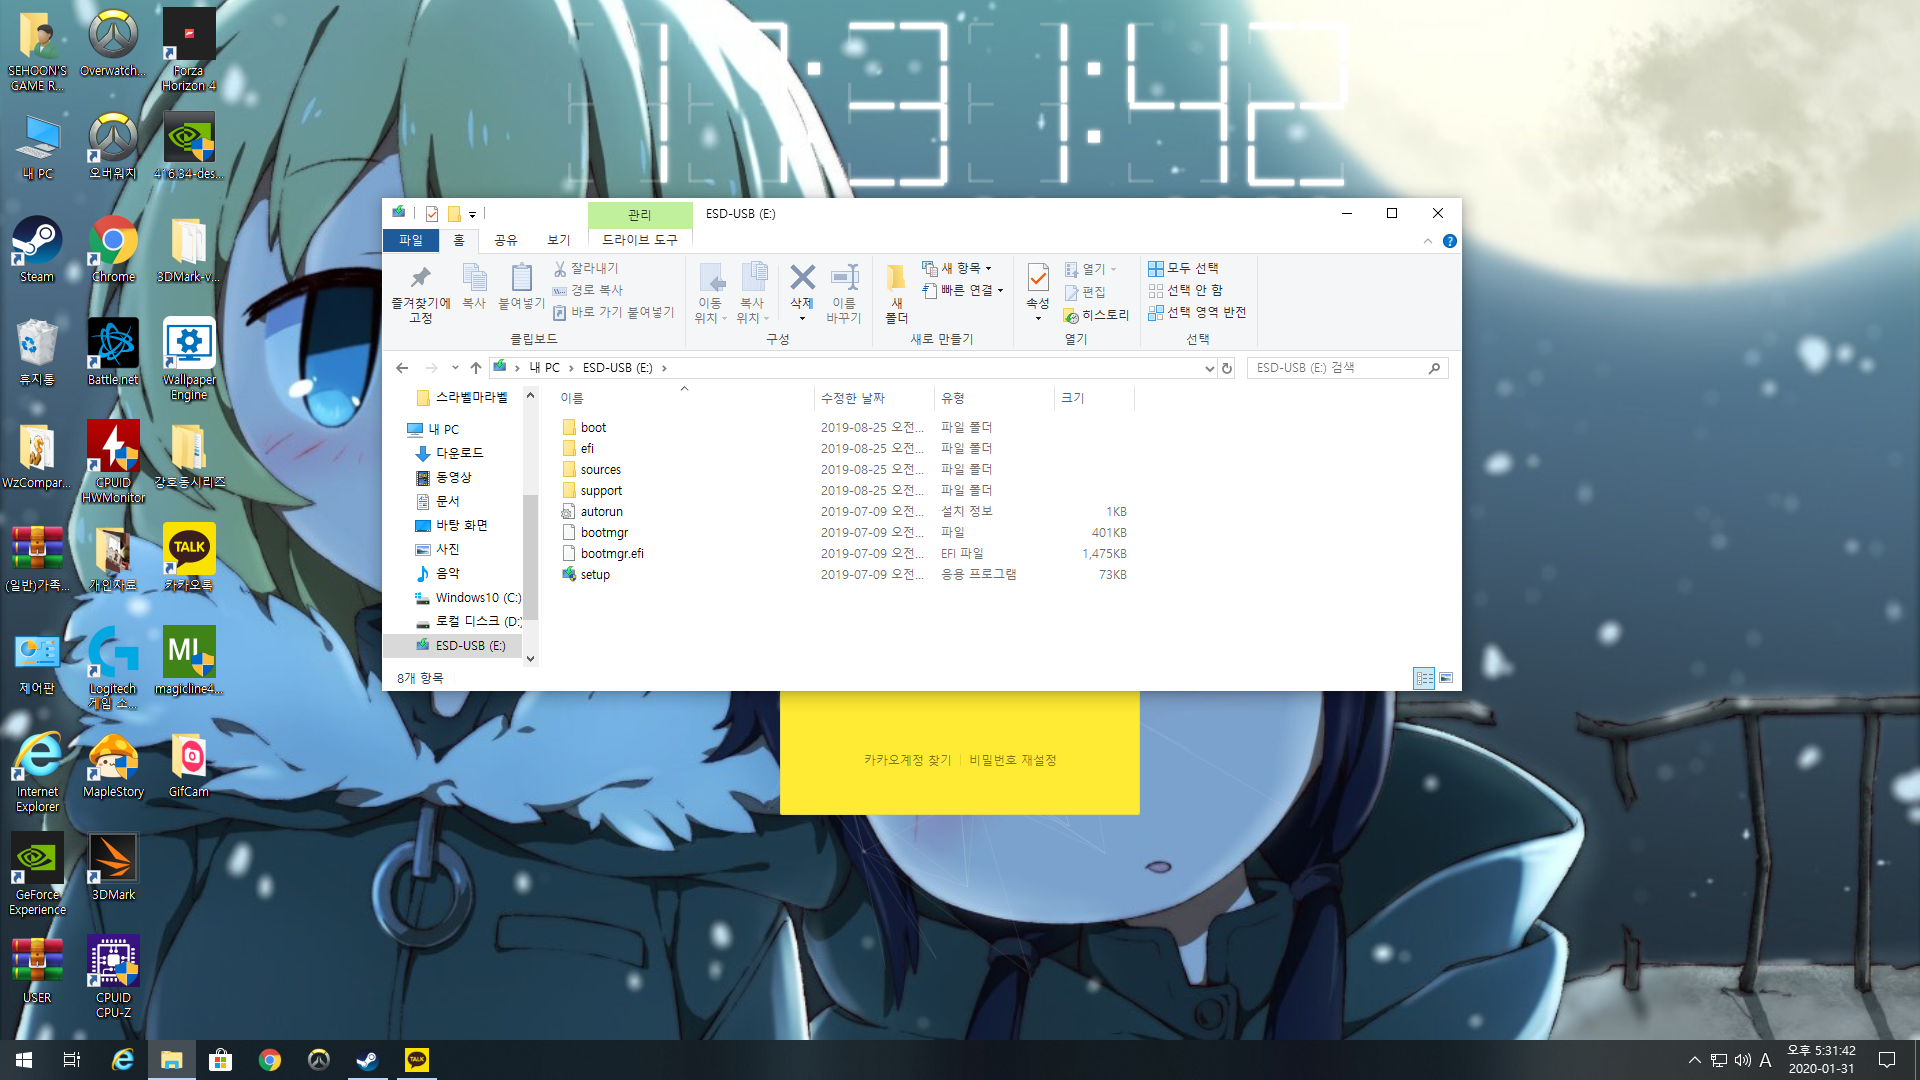
Task: Select the GifCam desktop icon
Action: click(x=189, y=765)
